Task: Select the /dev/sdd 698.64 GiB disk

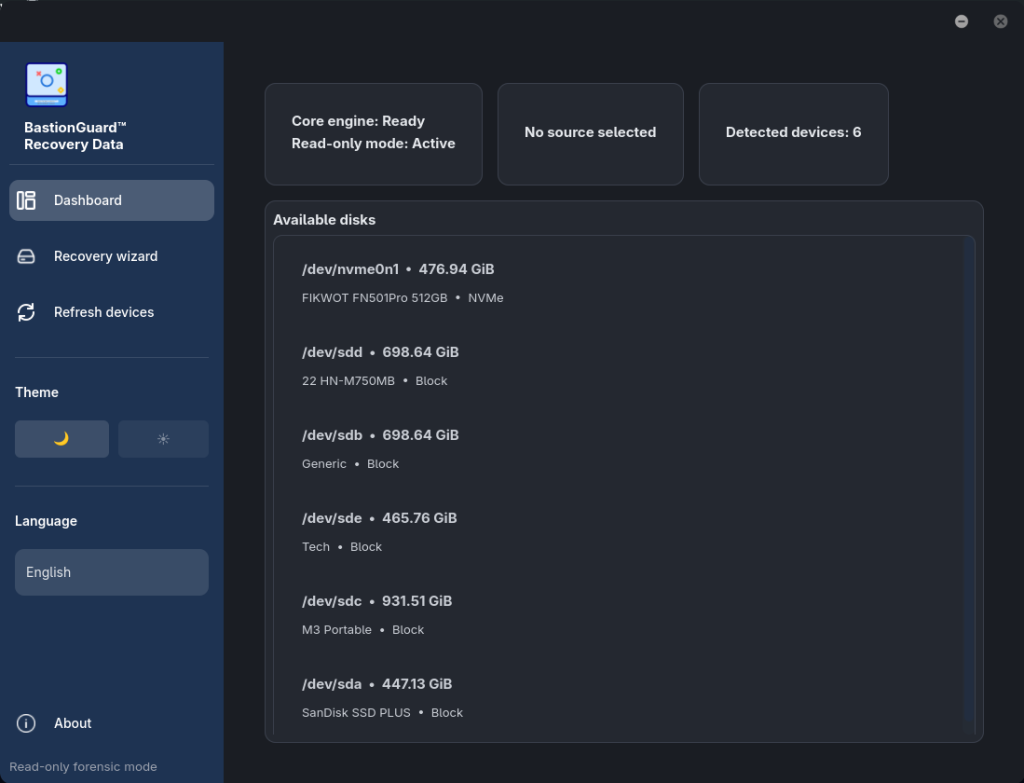Action: point(619,366)
